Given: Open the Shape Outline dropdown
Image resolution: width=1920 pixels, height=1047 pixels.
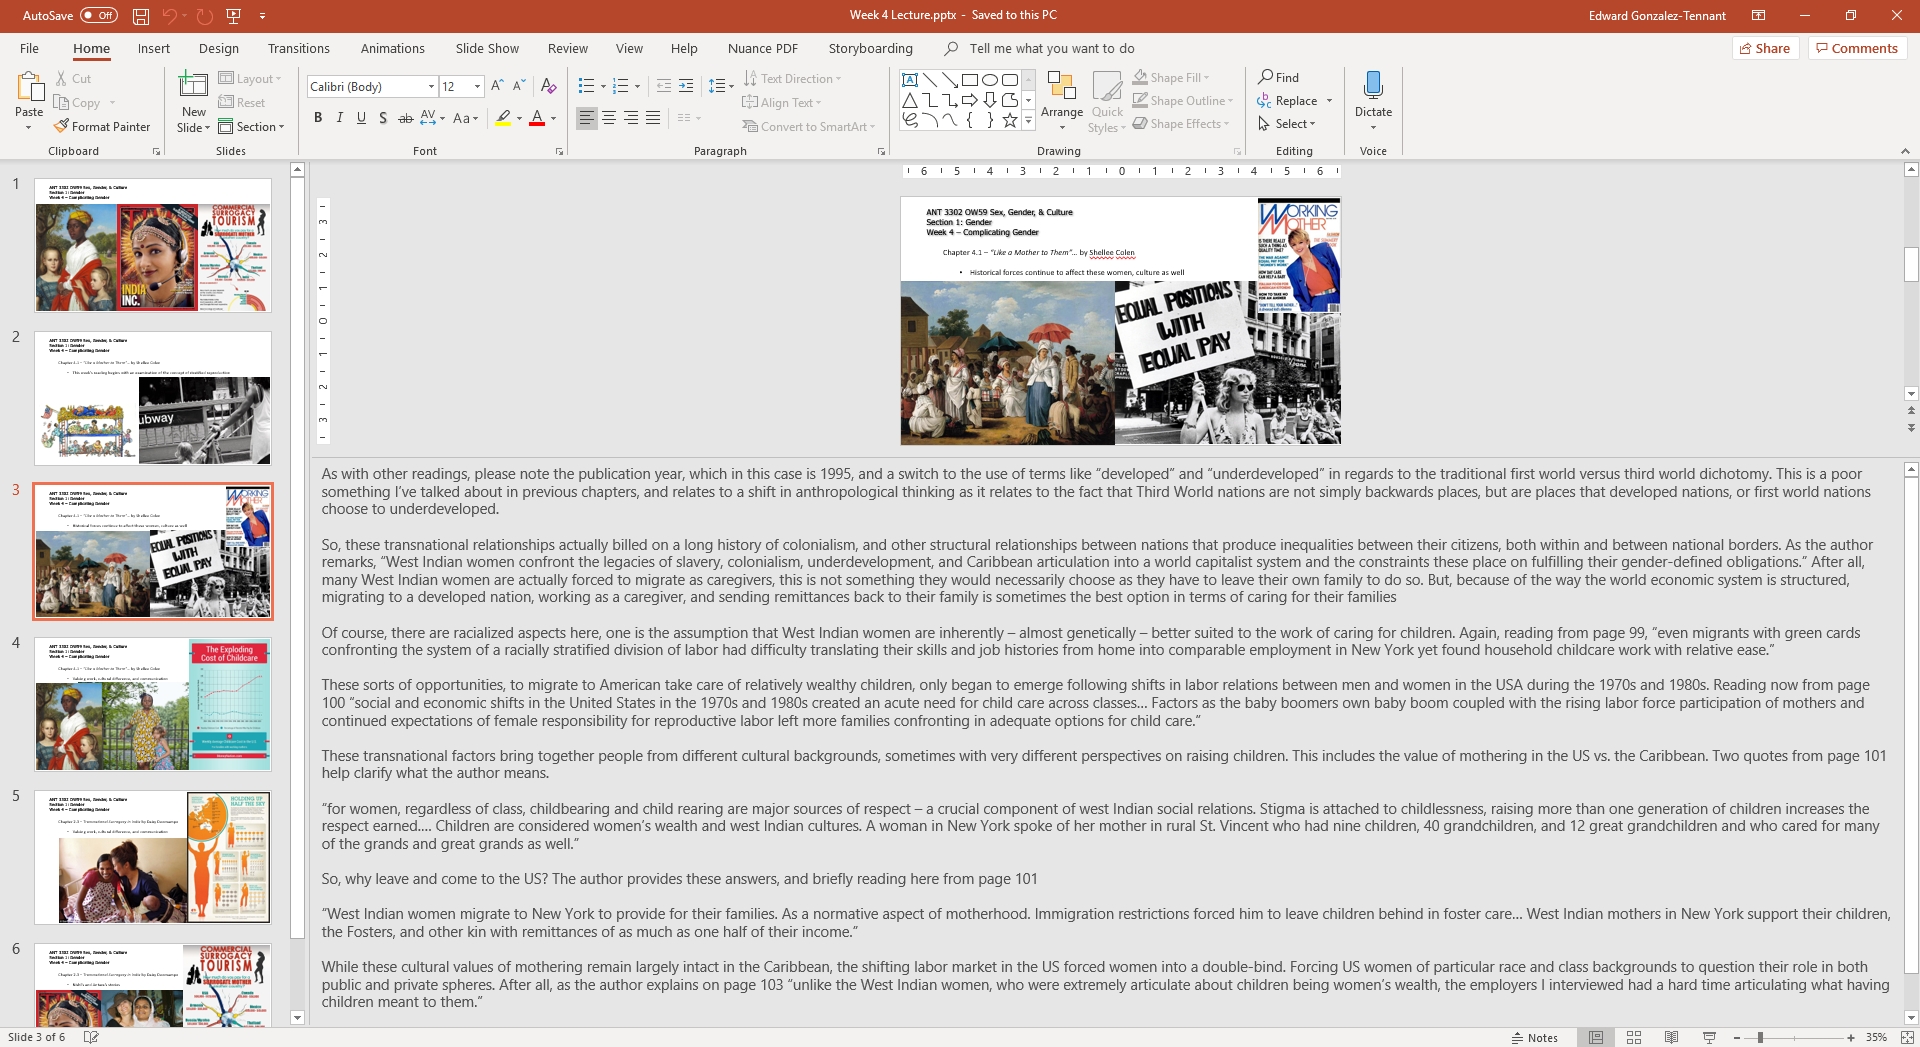Looking at the screenshot, I should pos(1183,101).
